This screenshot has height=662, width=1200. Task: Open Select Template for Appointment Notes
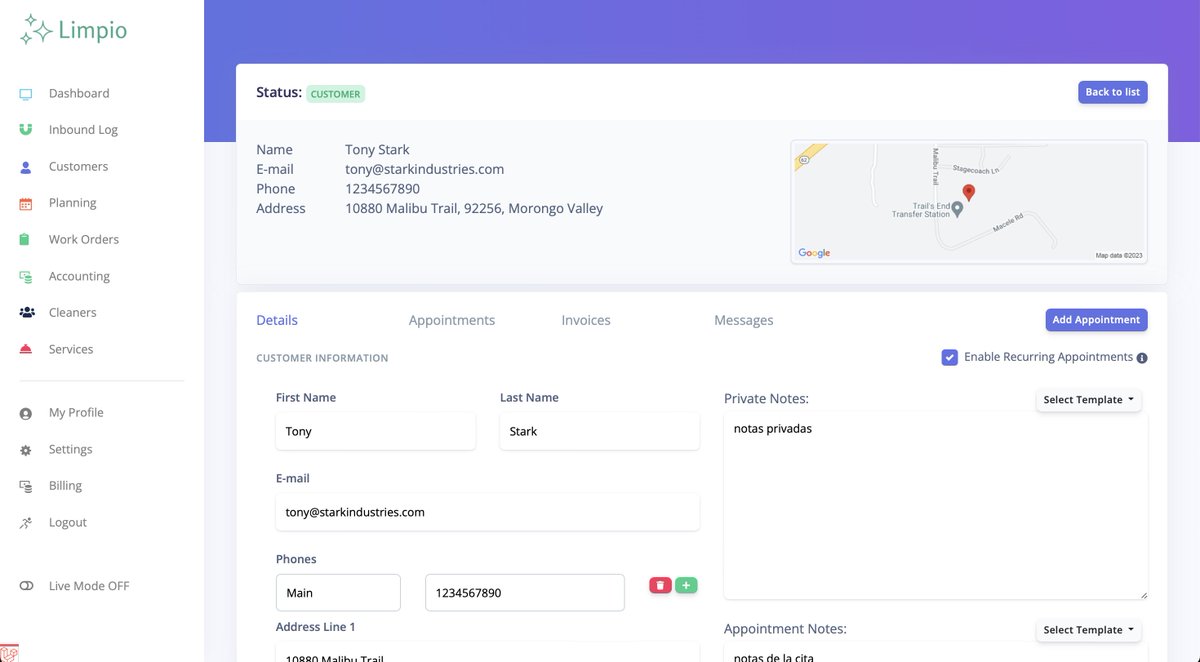click(1088, 629)
